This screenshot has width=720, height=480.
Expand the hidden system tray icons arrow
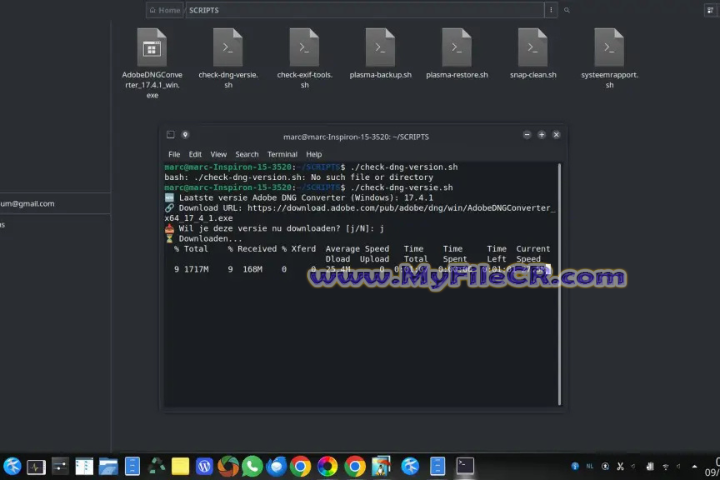pyautogui.click(x=694, y=467)
